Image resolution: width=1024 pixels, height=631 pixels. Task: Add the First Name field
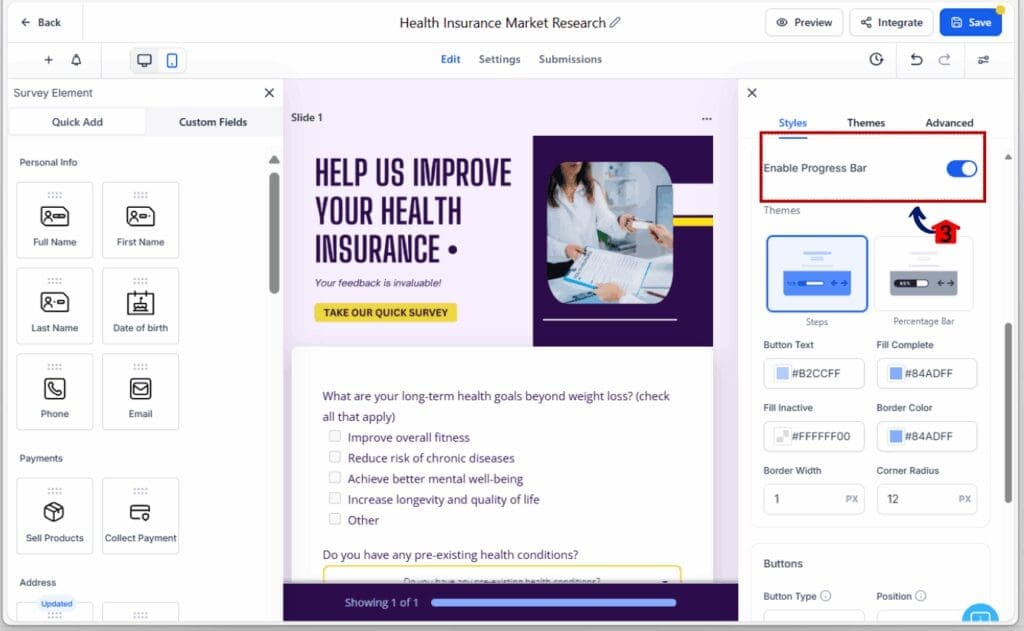(140, 220)
